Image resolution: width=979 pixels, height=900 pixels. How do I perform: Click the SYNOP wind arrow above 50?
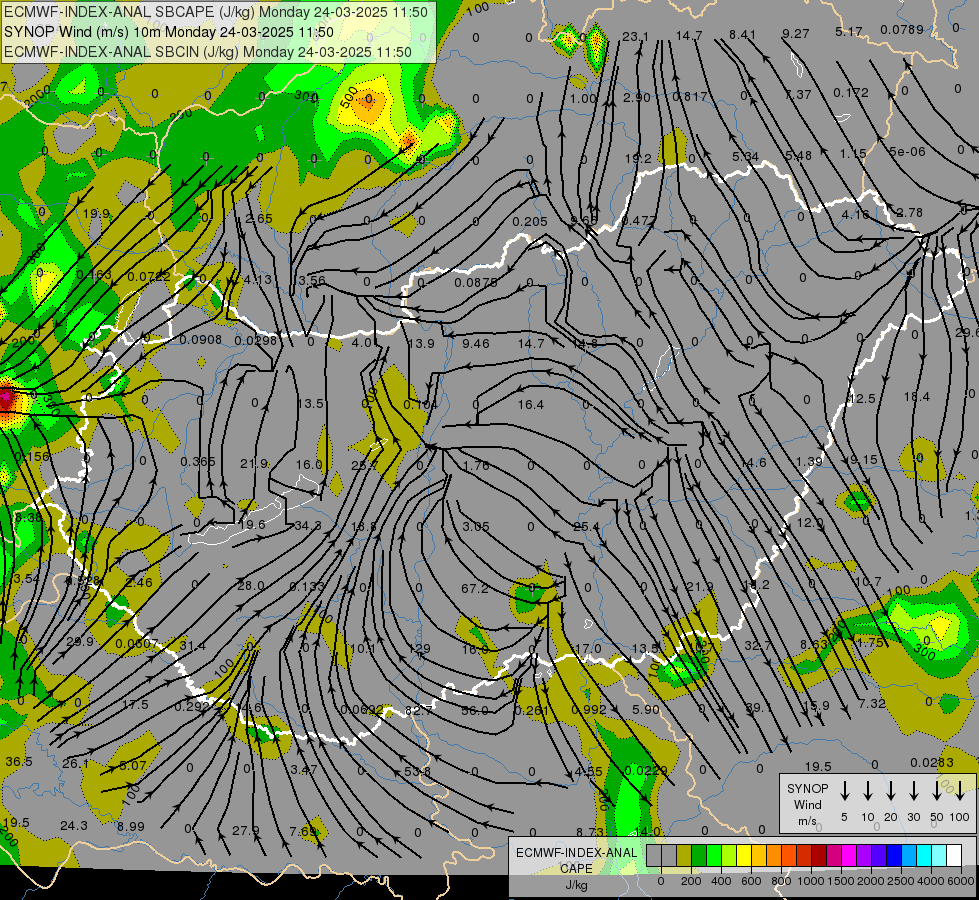[937, 791]
